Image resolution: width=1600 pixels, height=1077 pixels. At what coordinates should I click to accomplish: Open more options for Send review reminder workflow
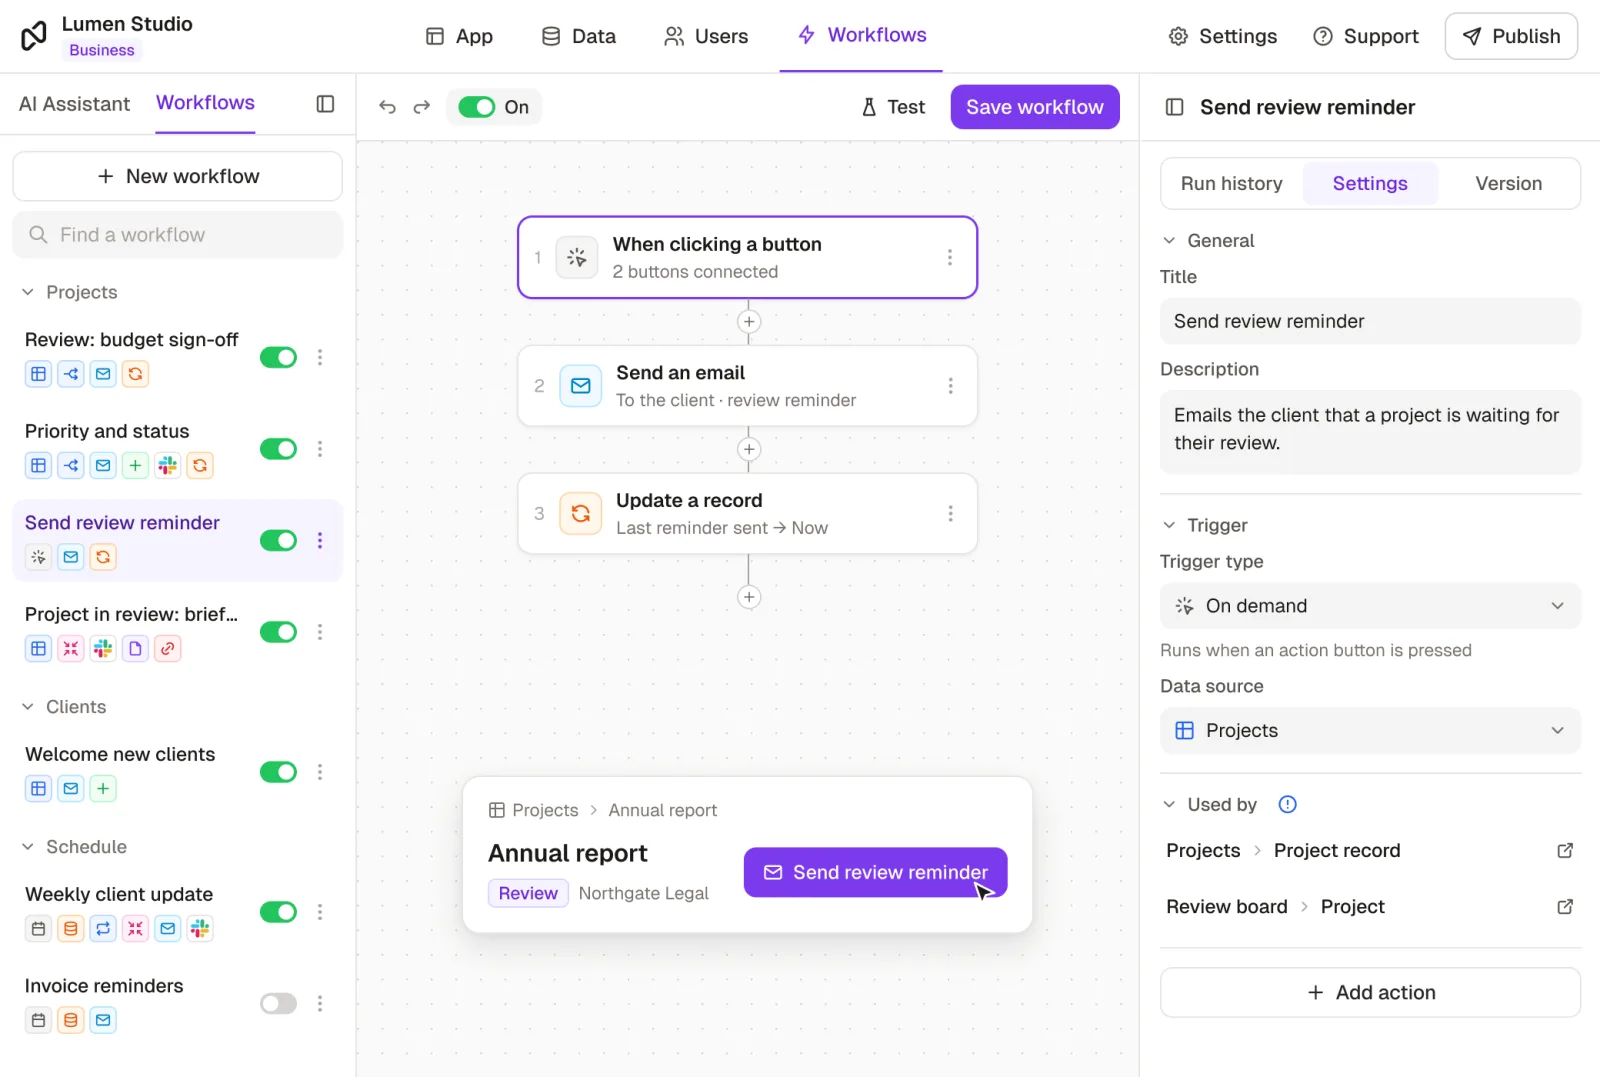pos(320,540)
